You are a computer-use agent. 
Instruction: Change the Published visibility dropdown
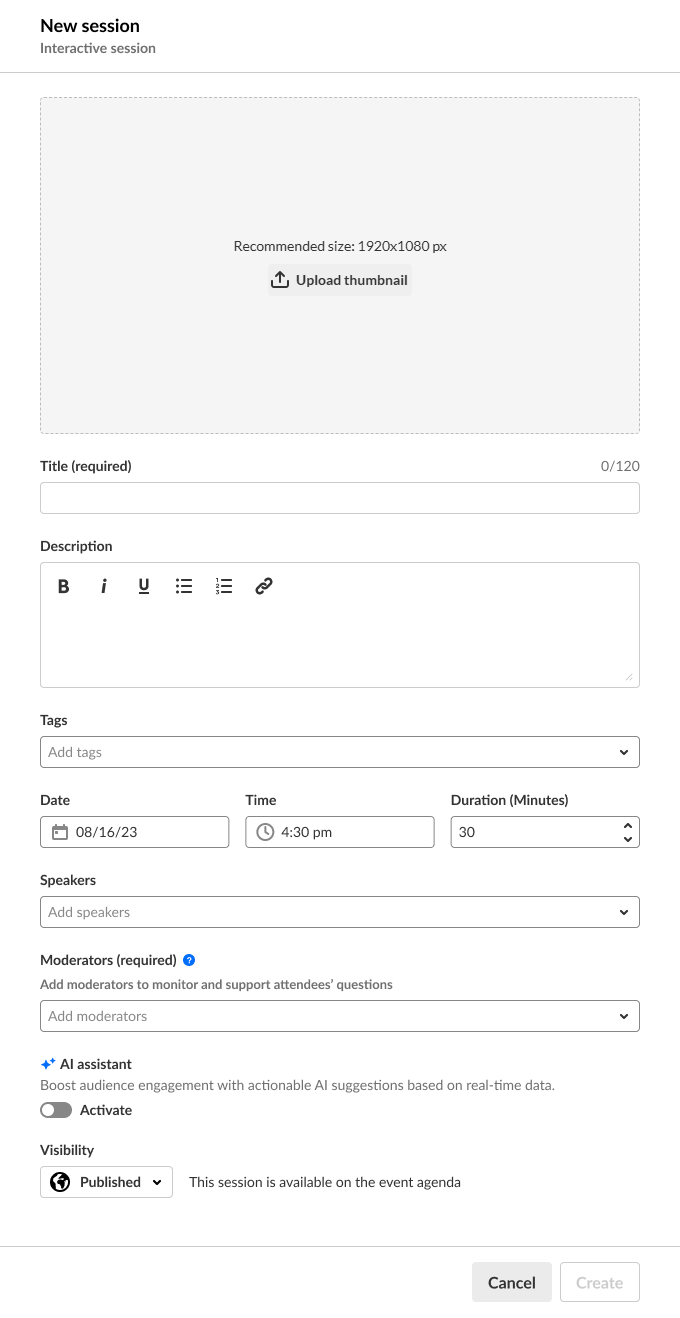click(x=107, y=1182)
